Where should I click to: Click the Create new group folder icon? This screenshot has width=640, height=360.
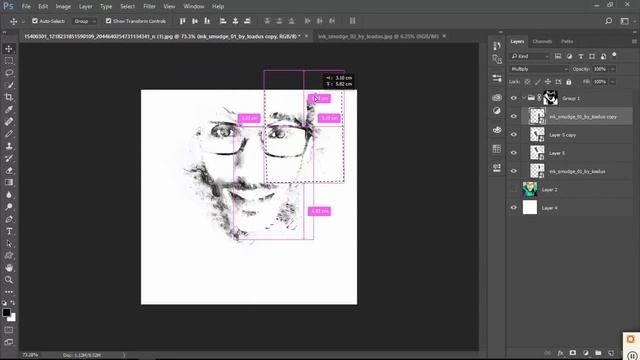point(598,353)
